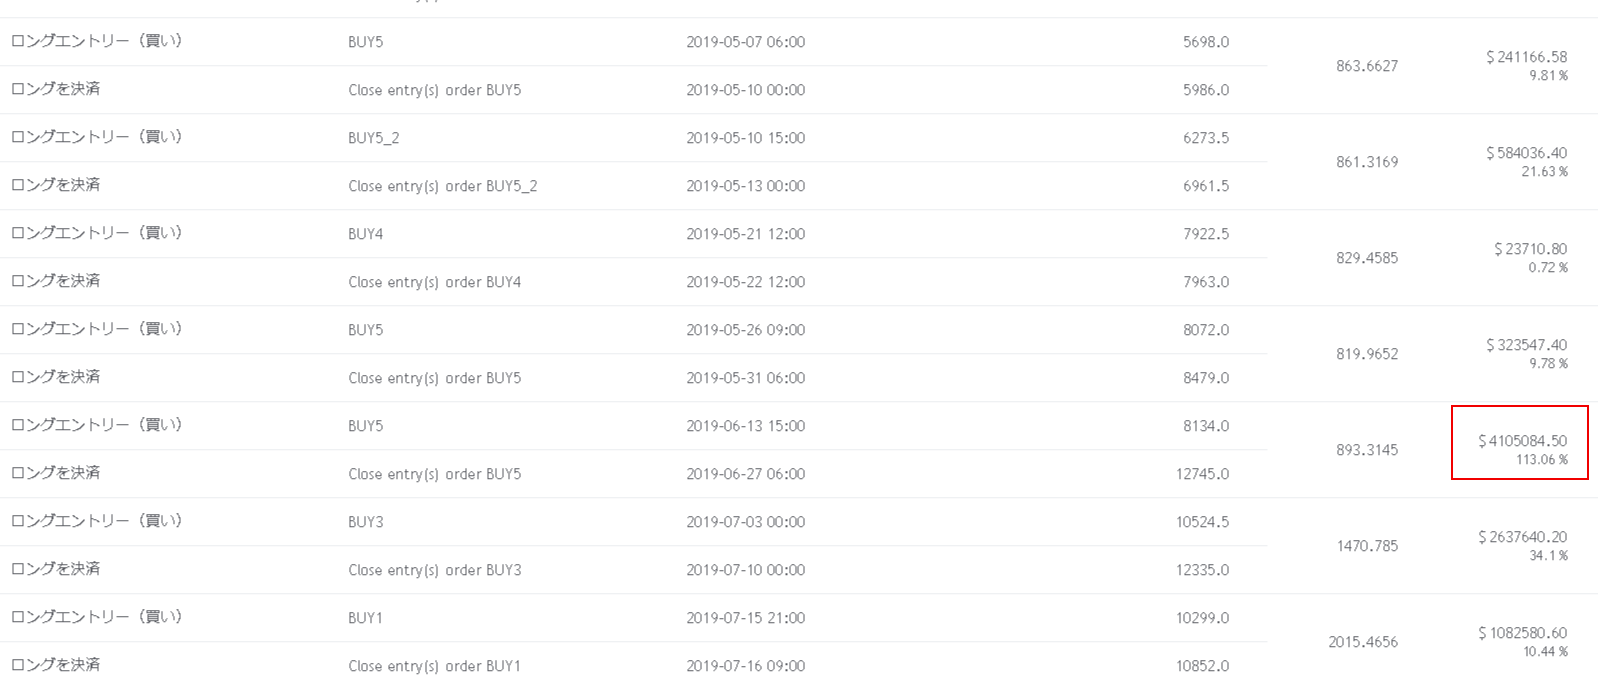
Task: Select the BUY4 entry signal cell
Action: point(365,234)
